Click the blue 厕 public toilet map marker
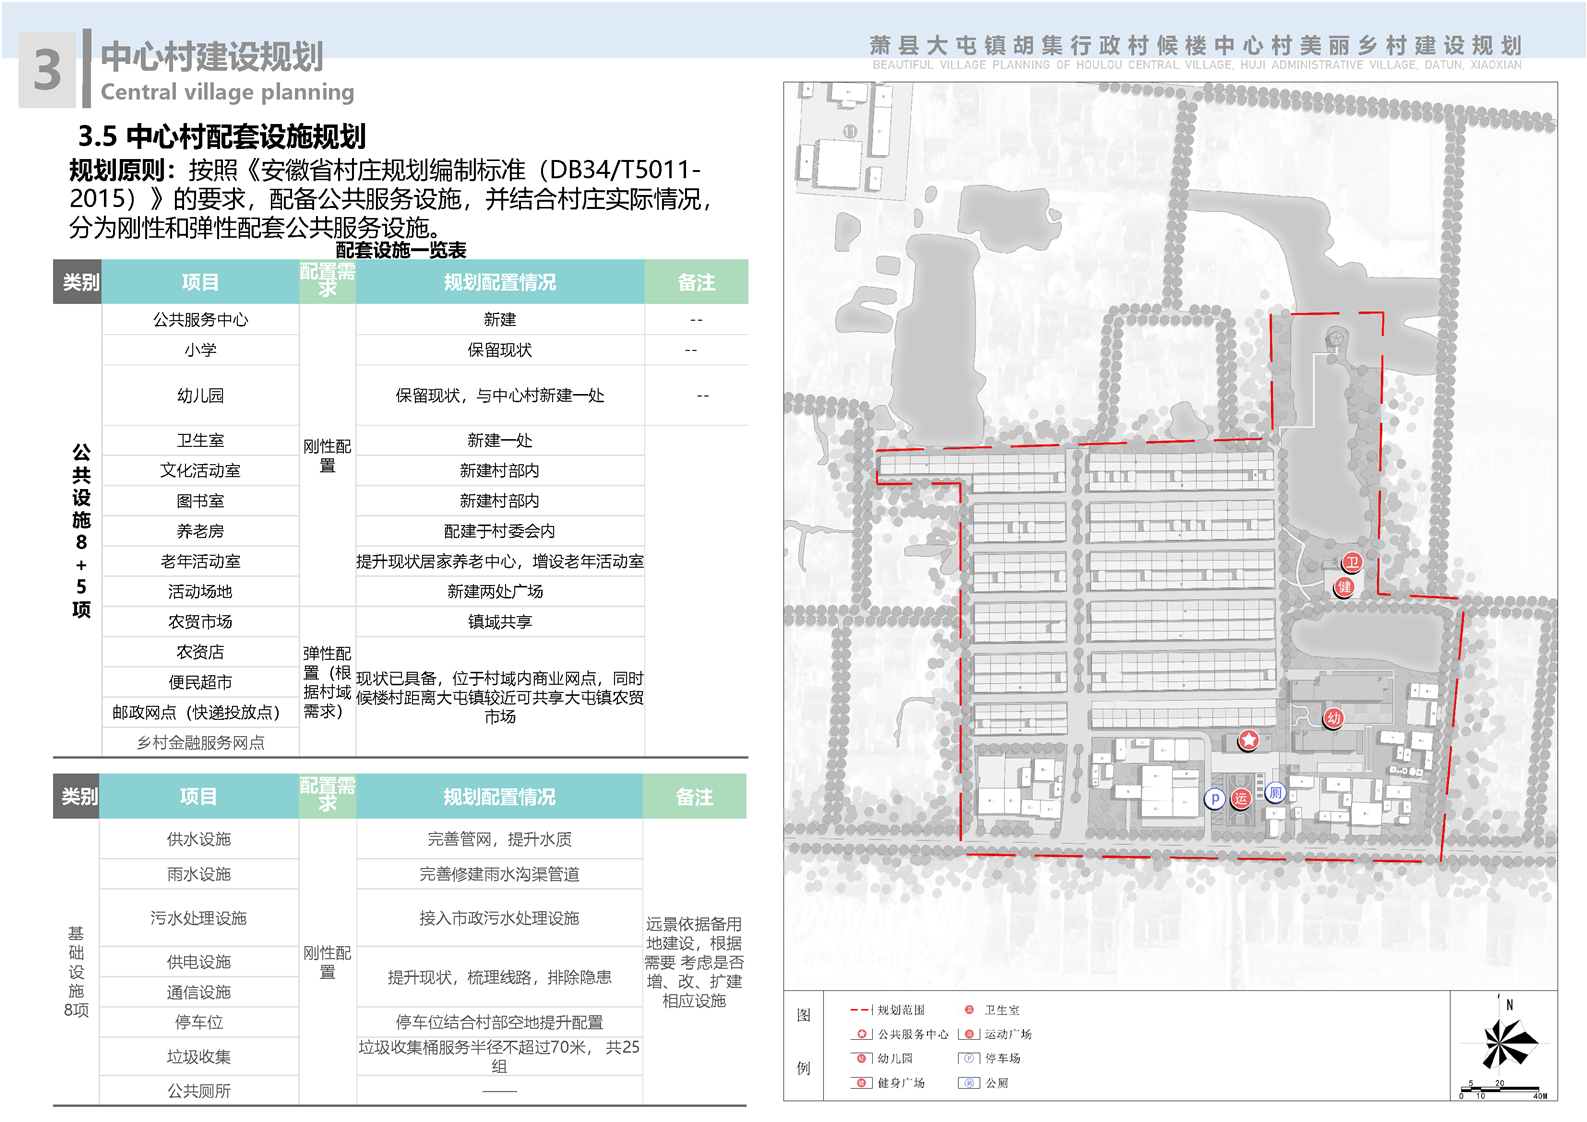This screenshot has height=1122, width=1587. [x=1275, y=793]
